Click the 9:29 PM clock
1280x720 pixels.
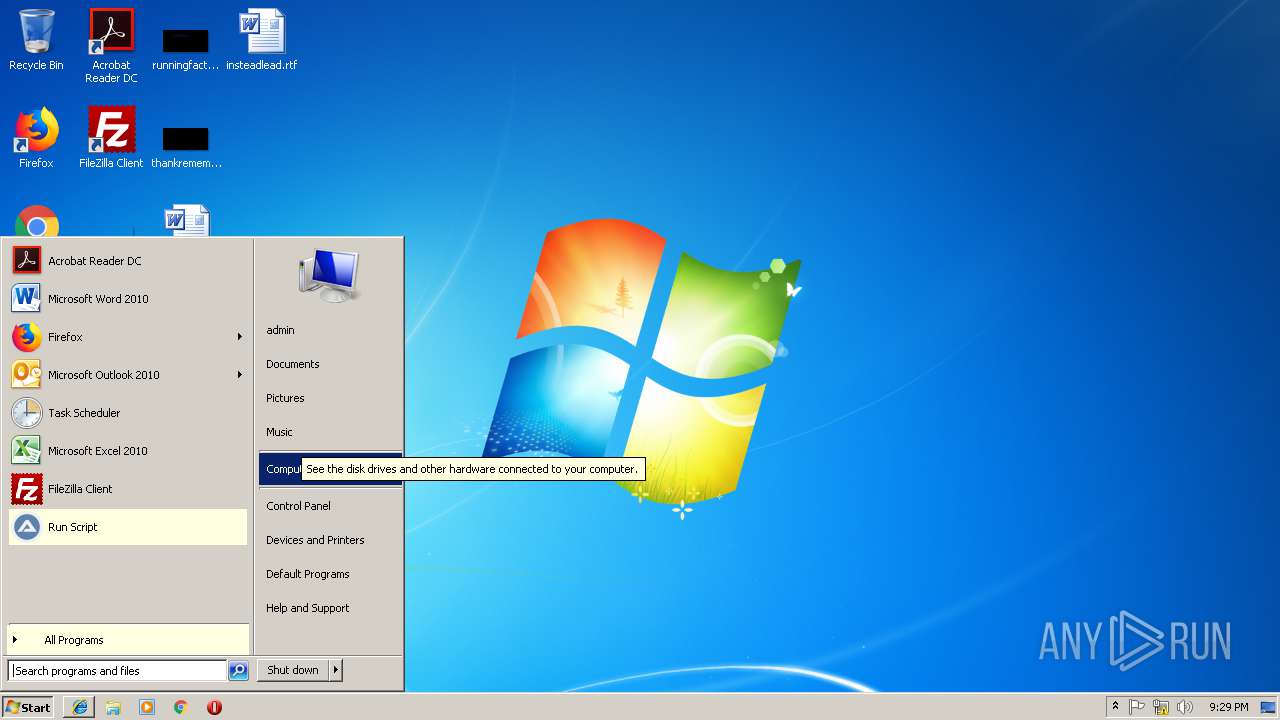tap(1228, 707)
